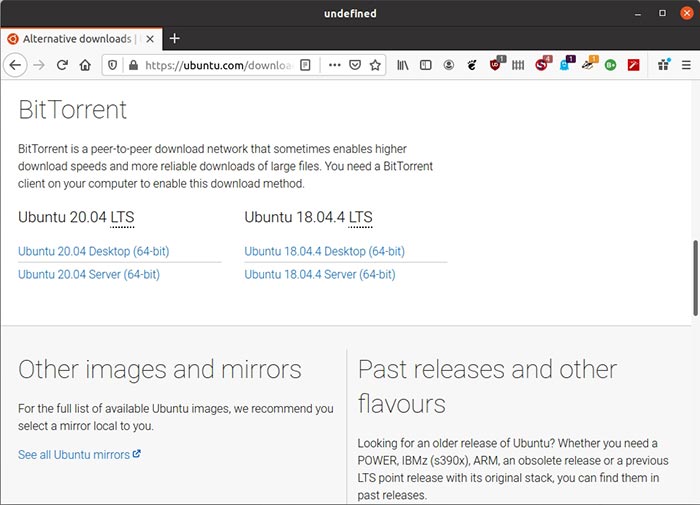Show tracking protection shield info
The height and width of the screenshot is (505, 700).
(112, 65)
